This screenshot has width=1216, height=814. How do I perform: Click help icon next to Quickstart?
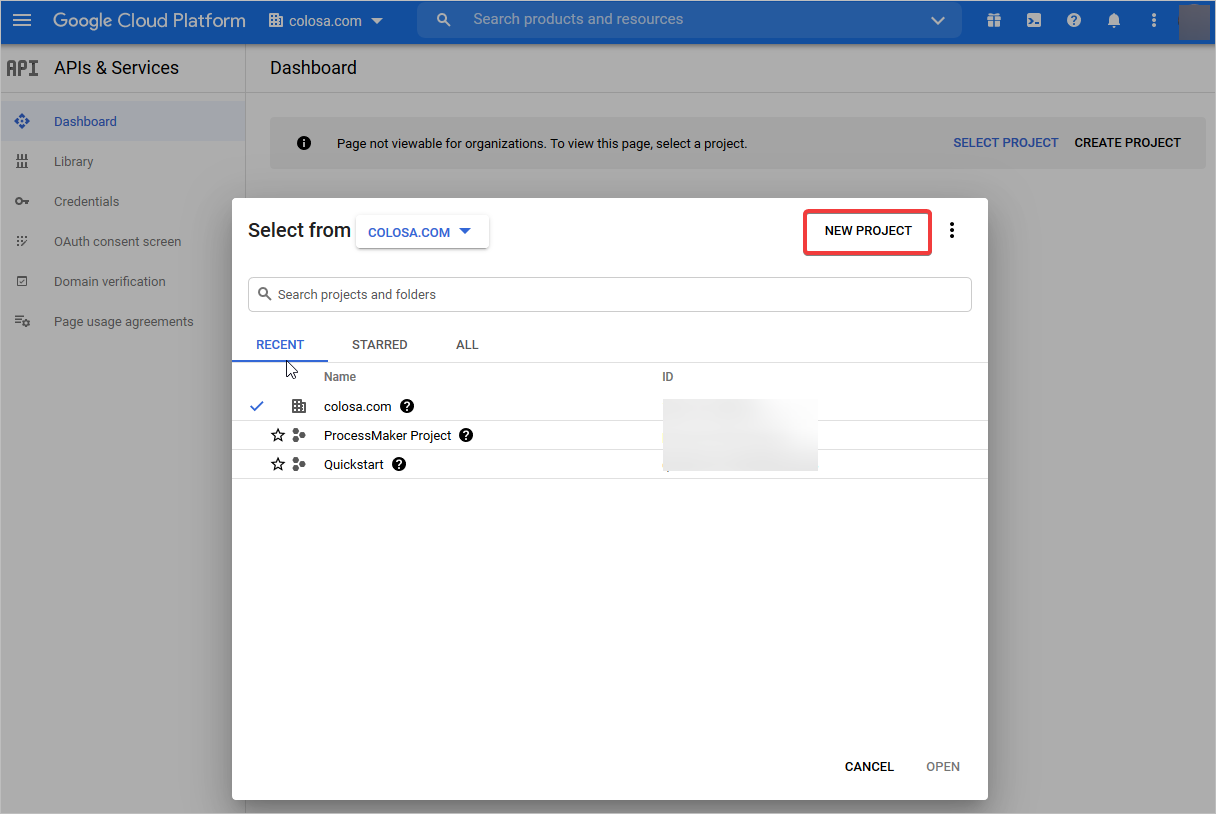click(x=399, y=464)
